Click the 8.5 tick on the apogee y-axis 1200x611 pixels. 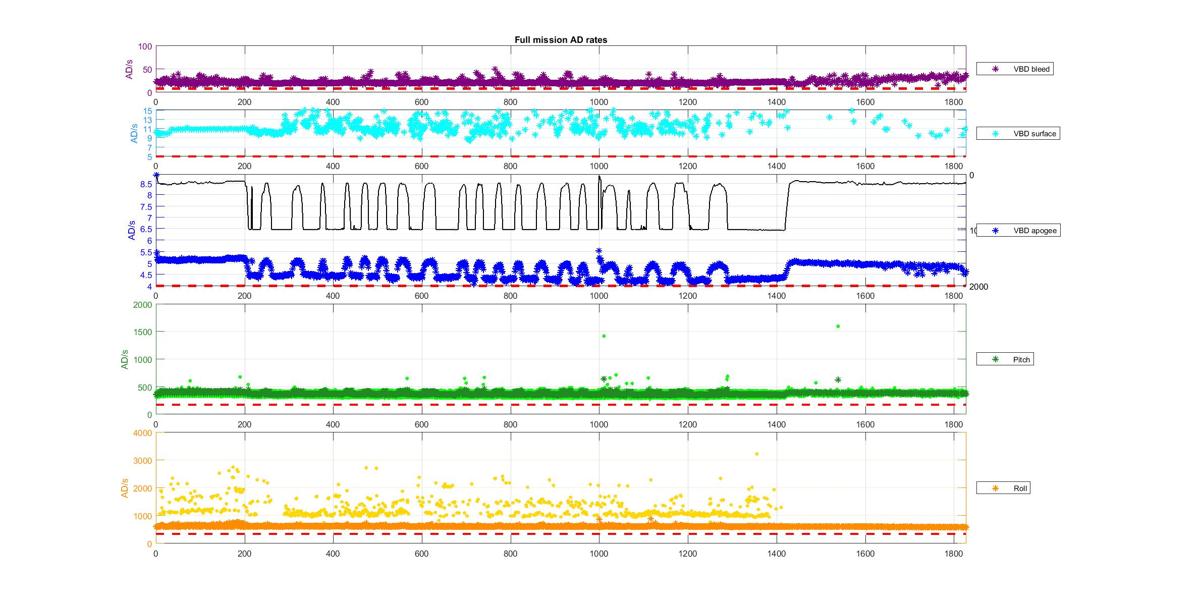pos(147,184)
